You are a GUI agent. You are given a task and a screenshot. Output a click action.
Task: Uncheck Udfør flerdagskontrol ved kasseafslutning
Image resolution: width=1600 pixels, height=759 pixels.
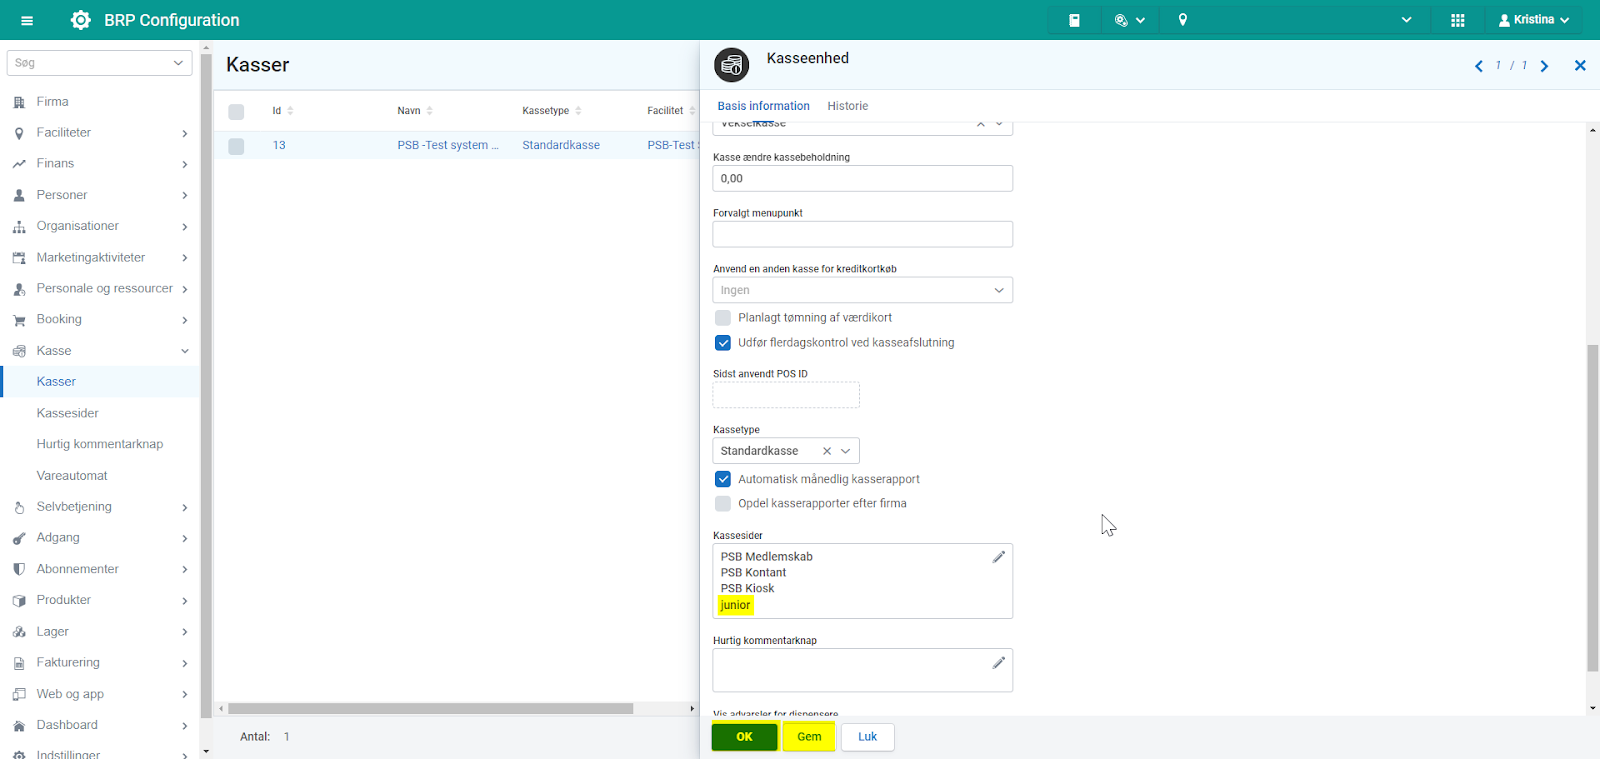(x=723, y=343)
